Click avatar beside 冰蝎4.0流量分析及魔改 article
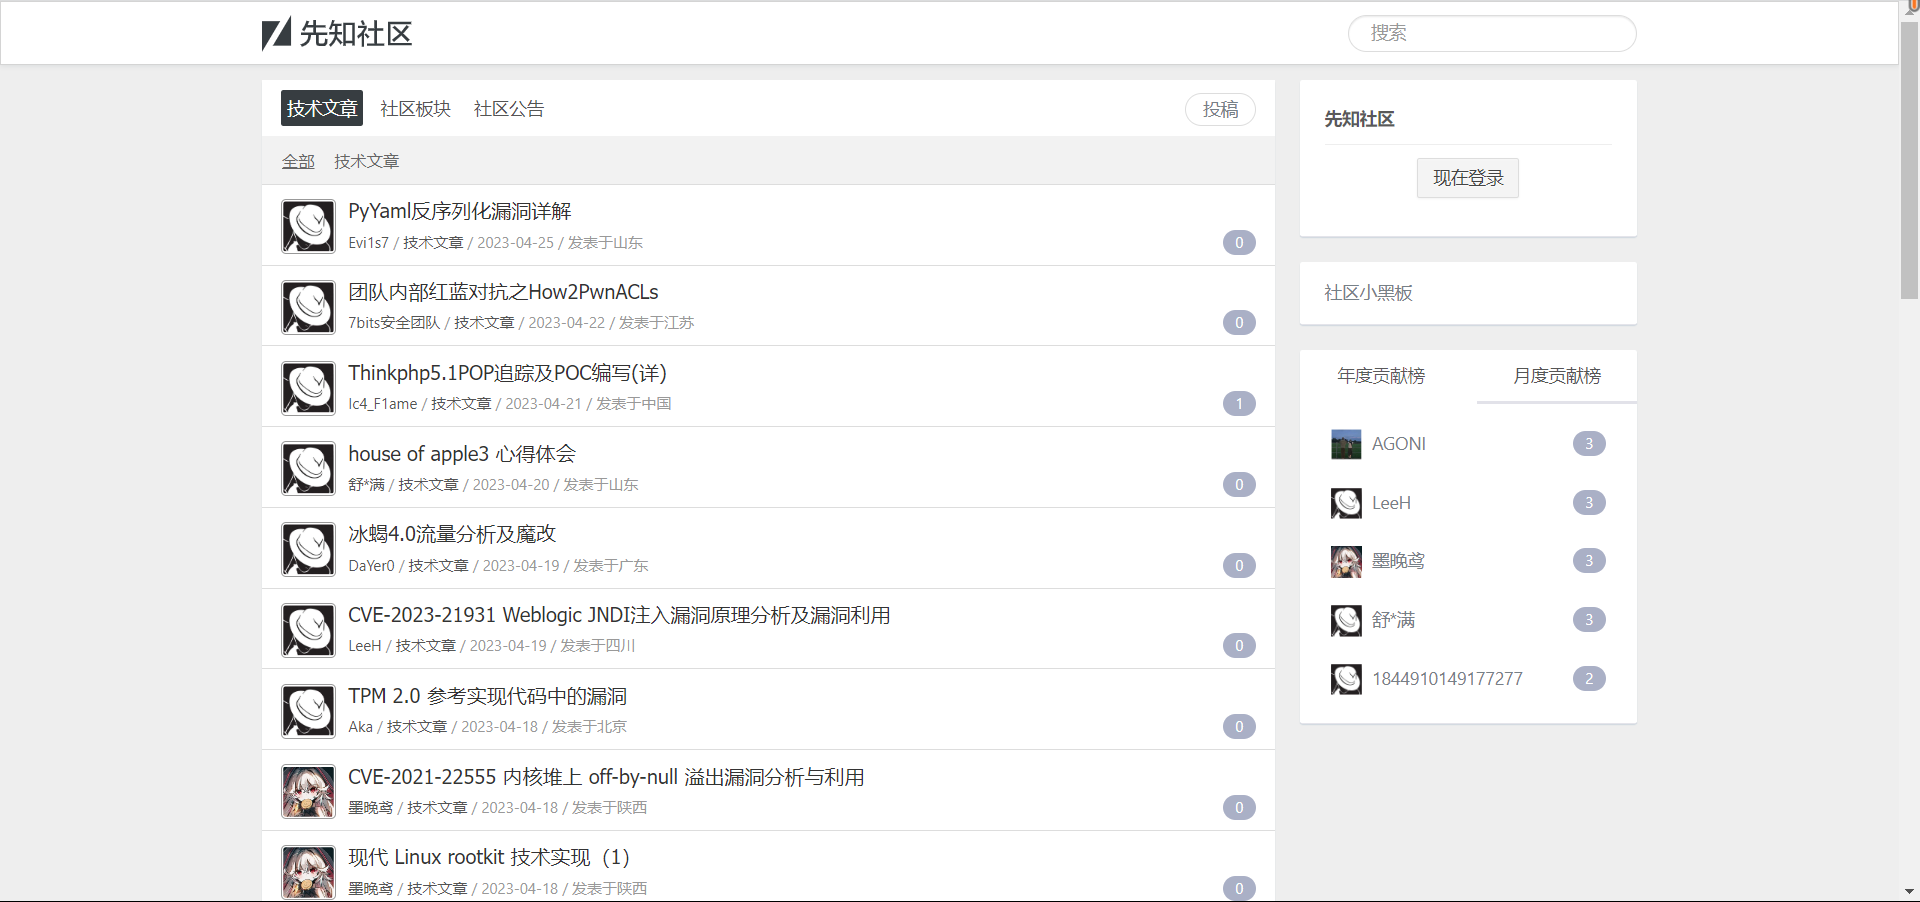This screenshot has height=902, width=1920. (x=308, y=549)
